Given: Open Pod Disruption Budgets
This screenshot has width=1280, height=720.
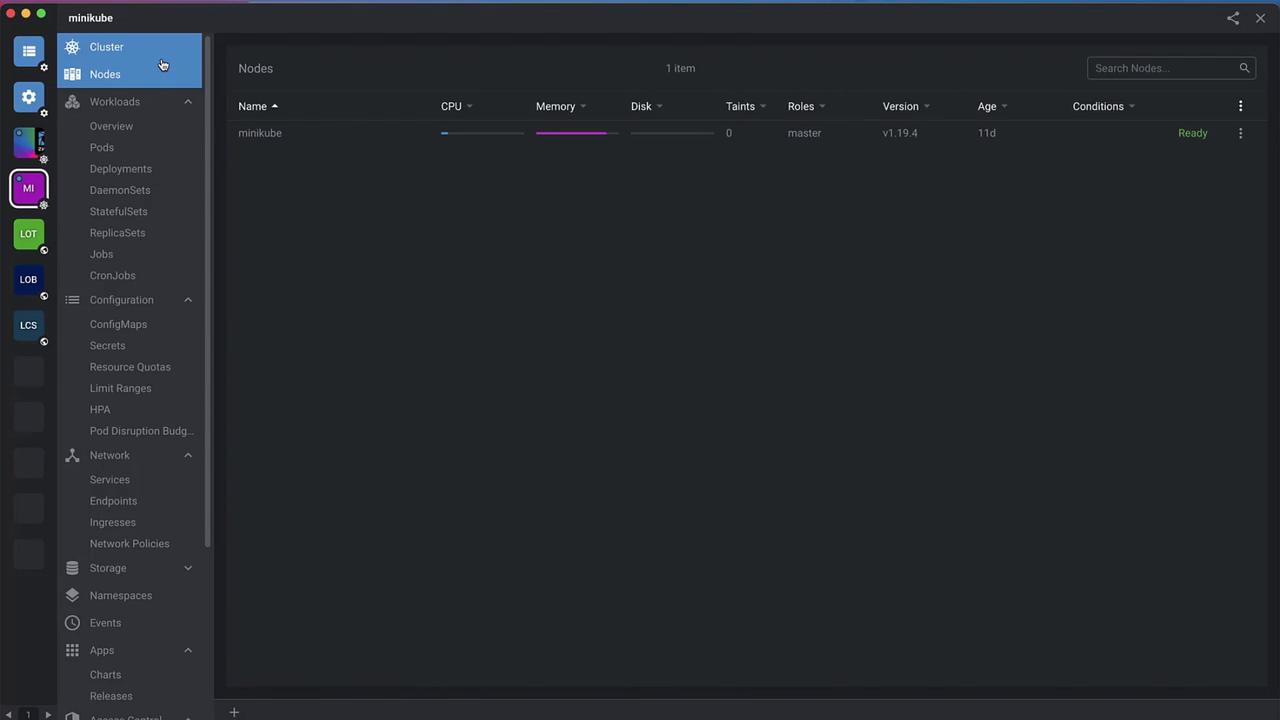Looking at the screenshot, I should click(x=142, y=431).
